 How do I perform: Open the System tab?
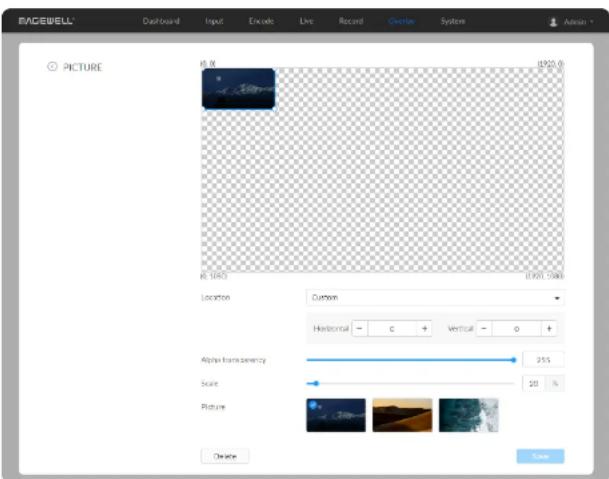coord(452,21)
